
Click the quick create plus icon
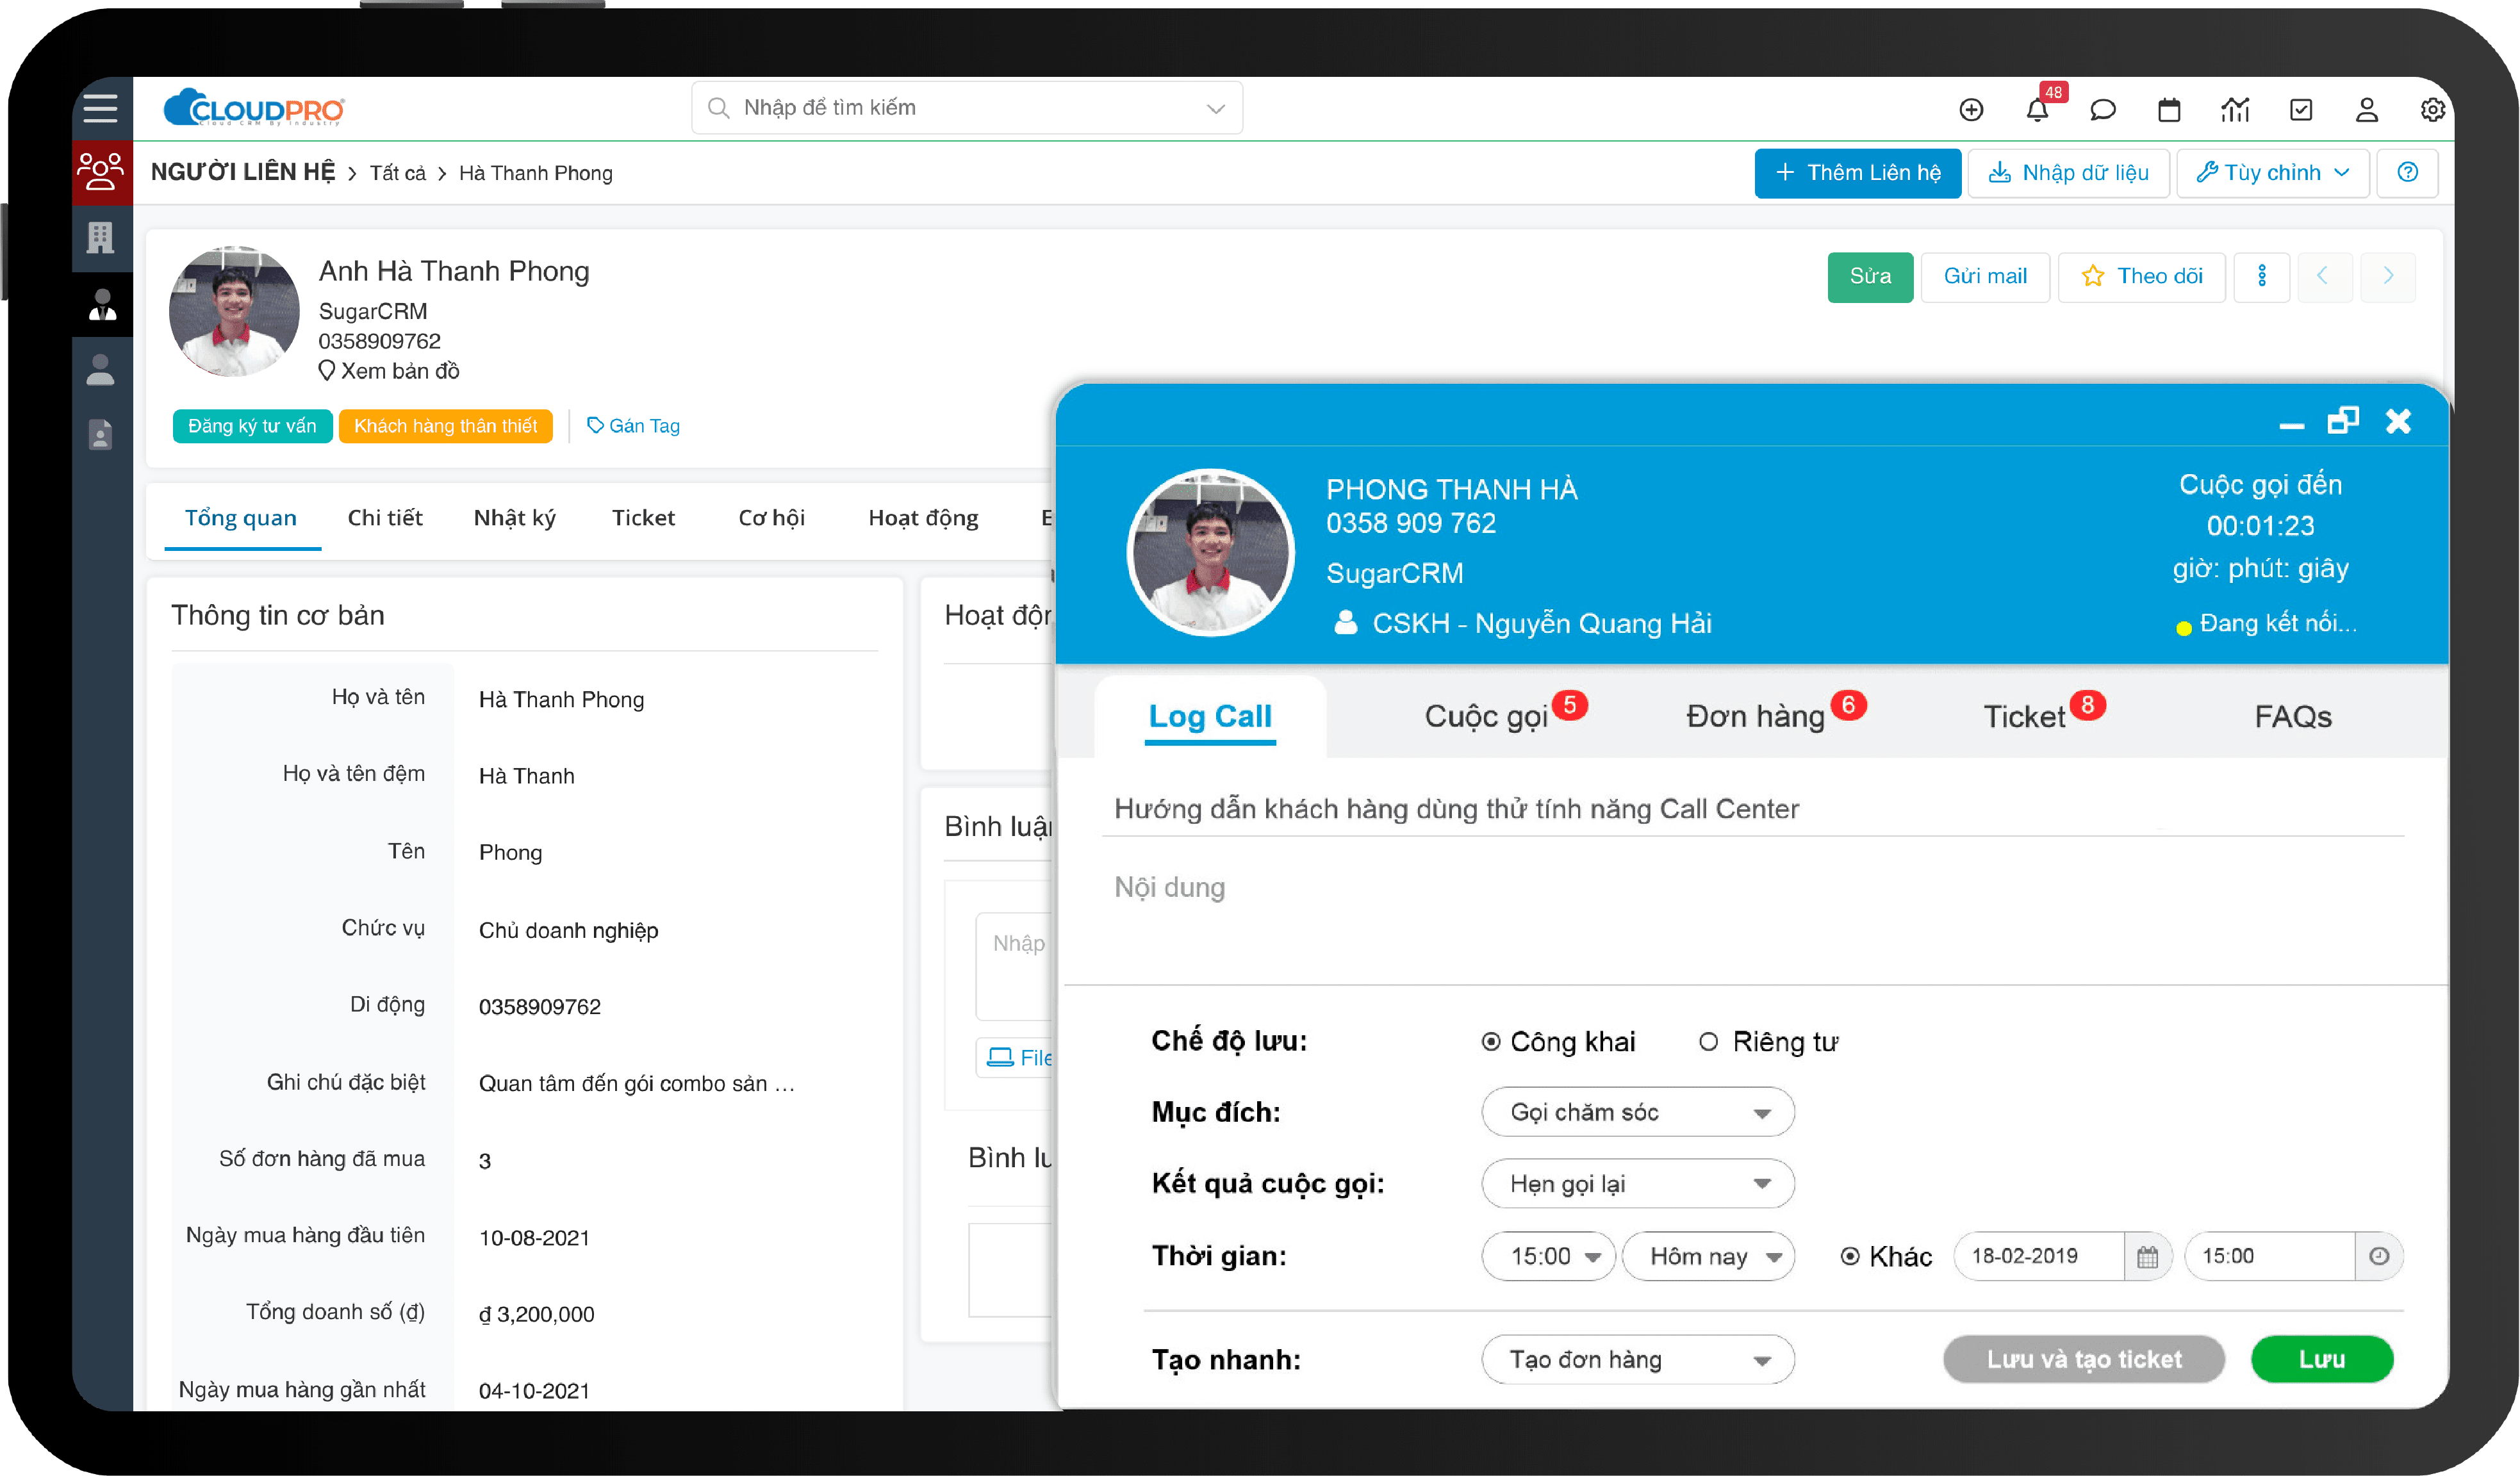click(x=1971, y=109)
